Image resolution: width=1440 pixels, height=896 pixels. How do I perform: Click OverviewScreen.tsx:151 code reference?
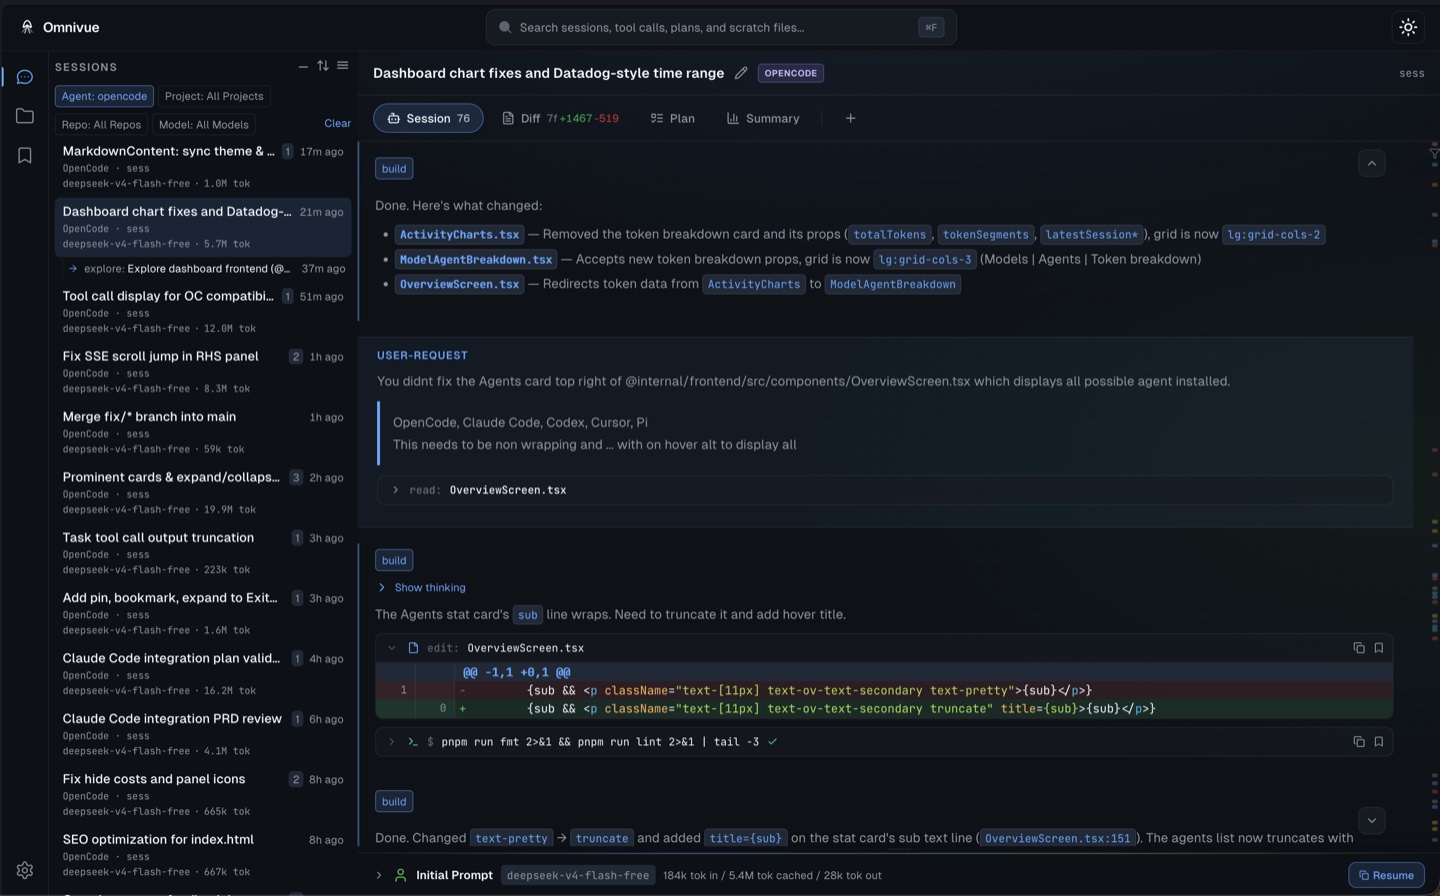point(1057,838)
